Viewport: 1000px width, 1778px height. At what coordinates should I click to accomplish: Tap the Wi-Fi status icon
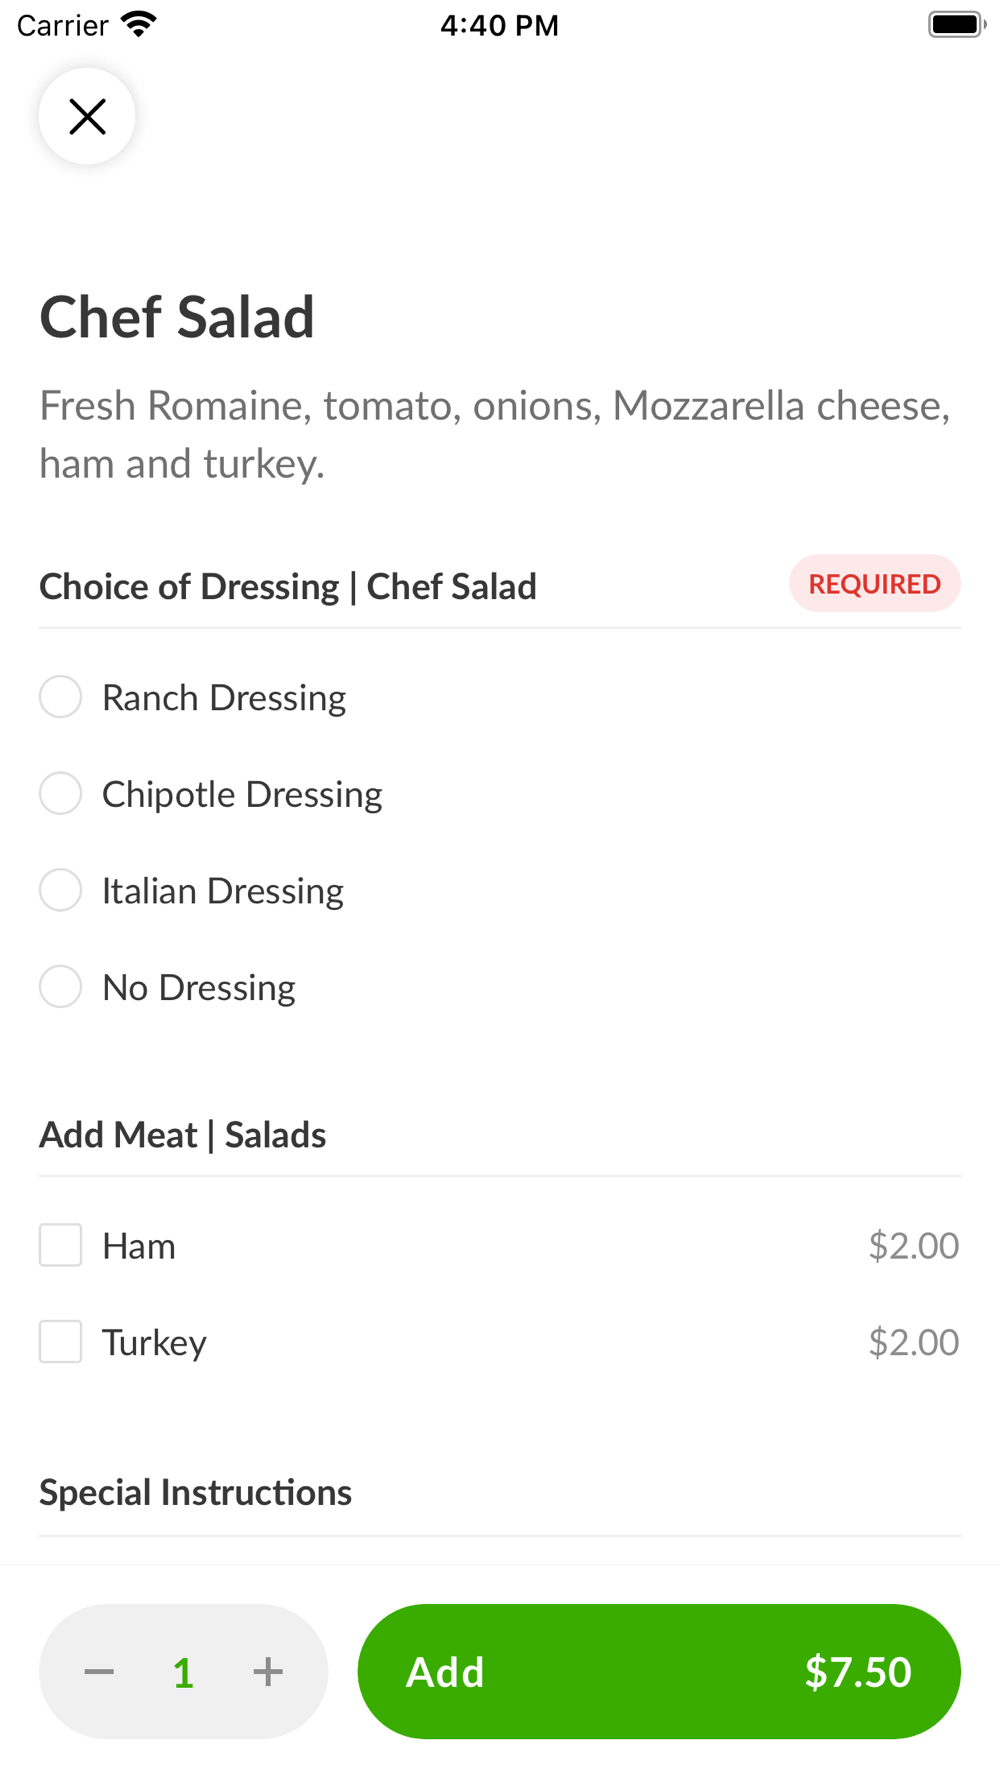pyautogui.click(x=139, y=24)
